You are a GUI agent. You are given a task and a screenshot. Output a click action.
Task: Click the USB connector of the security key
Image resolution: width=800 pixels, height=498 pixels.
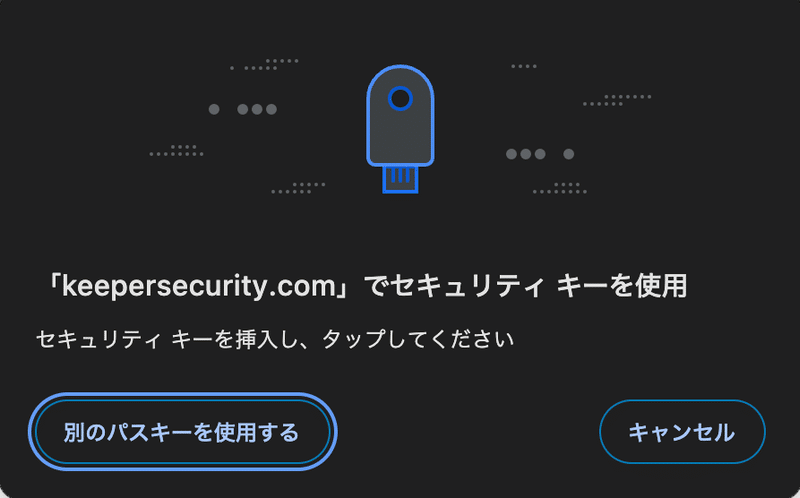tap(401, 180)
